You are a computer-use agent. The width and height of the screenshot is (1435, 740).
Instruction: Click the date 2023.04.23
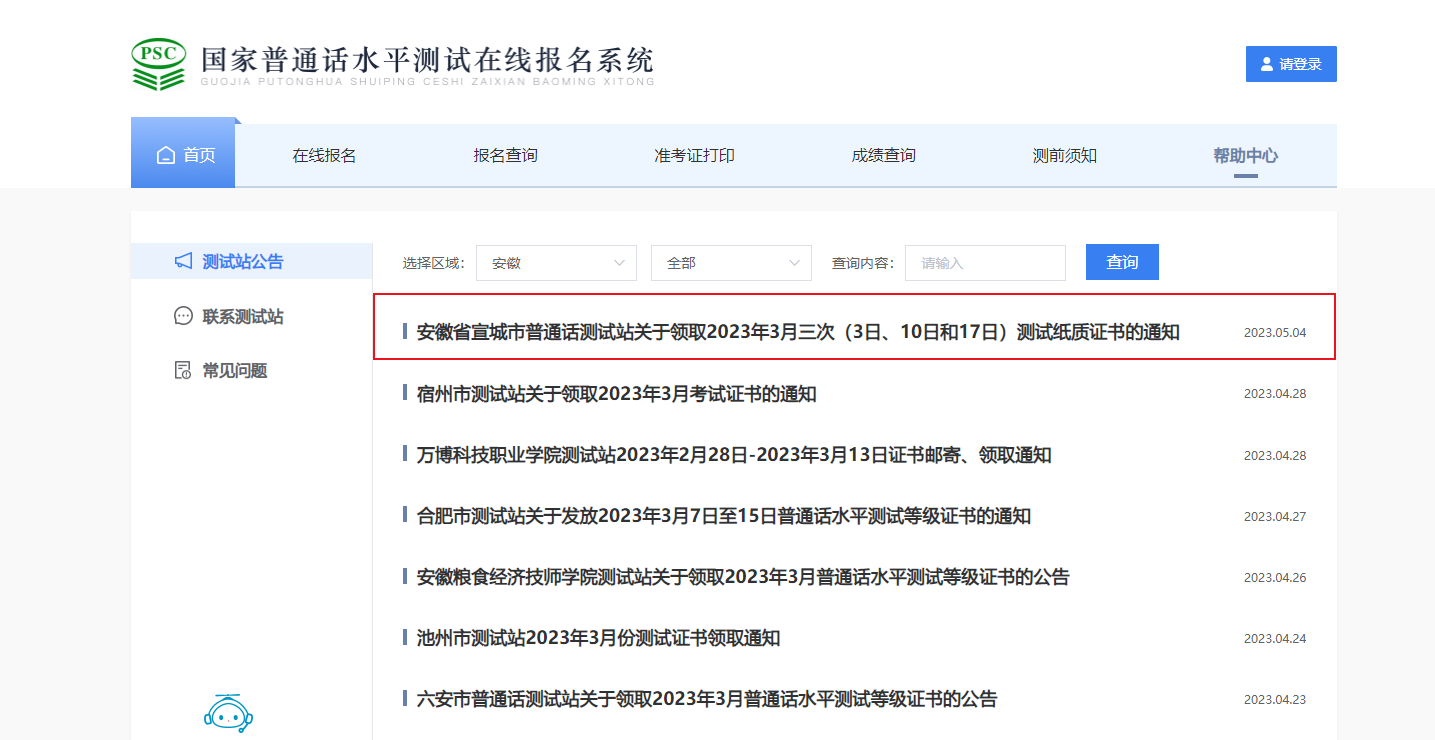tap(1275, 700)
